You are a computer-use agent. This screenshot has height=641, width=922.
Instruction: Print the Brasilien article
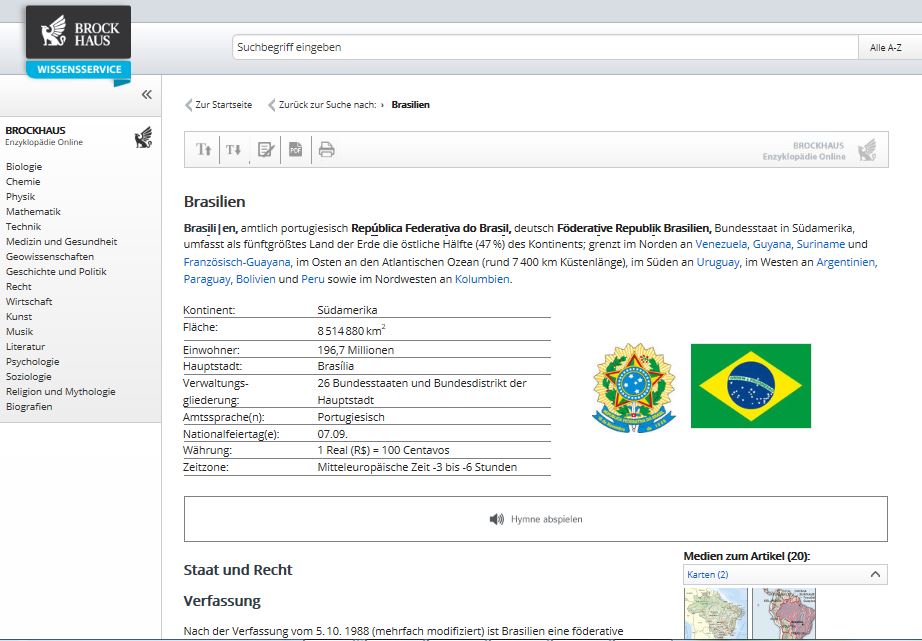[x=326, y=150]
